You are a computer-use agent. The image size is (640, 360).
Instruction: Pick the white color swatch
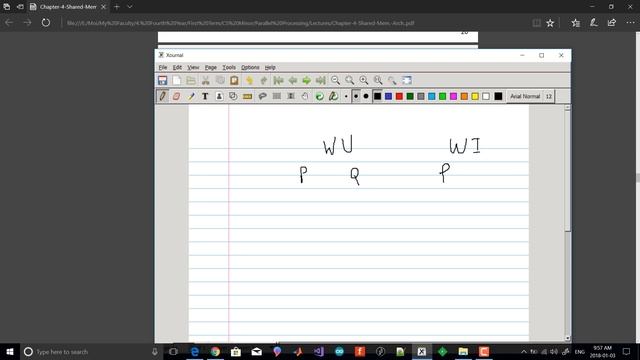[486, 96]
